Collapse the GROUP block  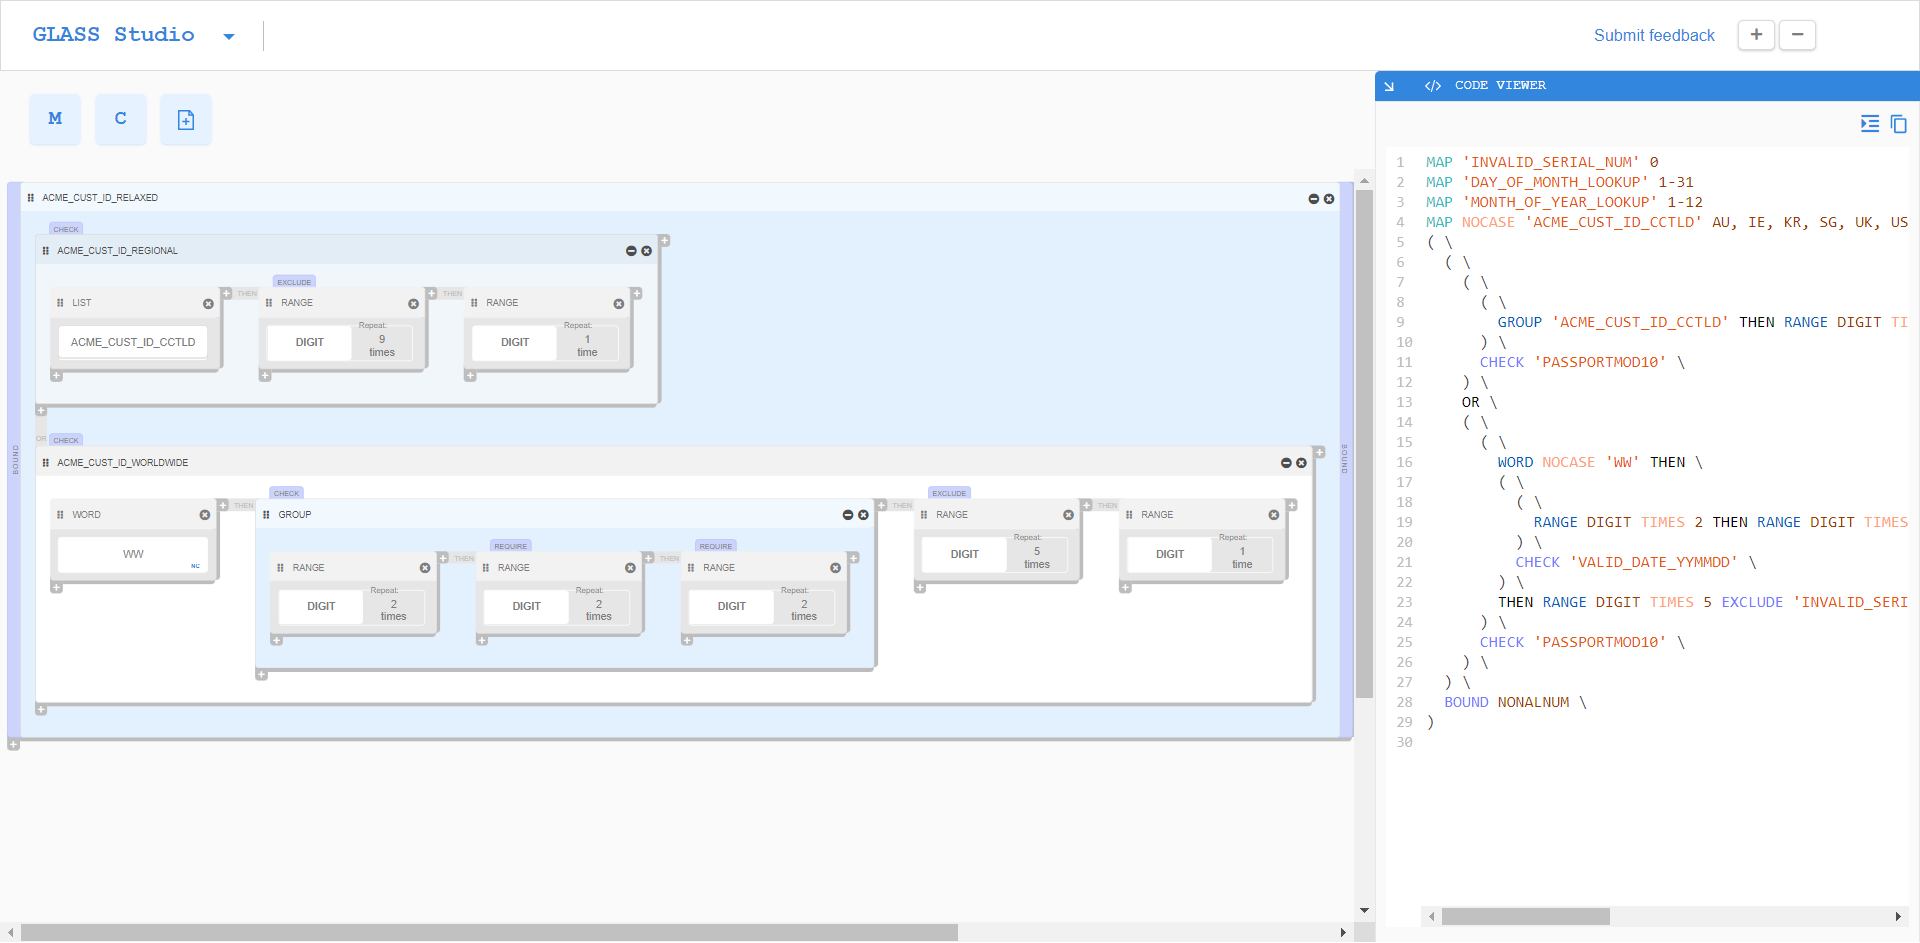[x=848, y=515]
